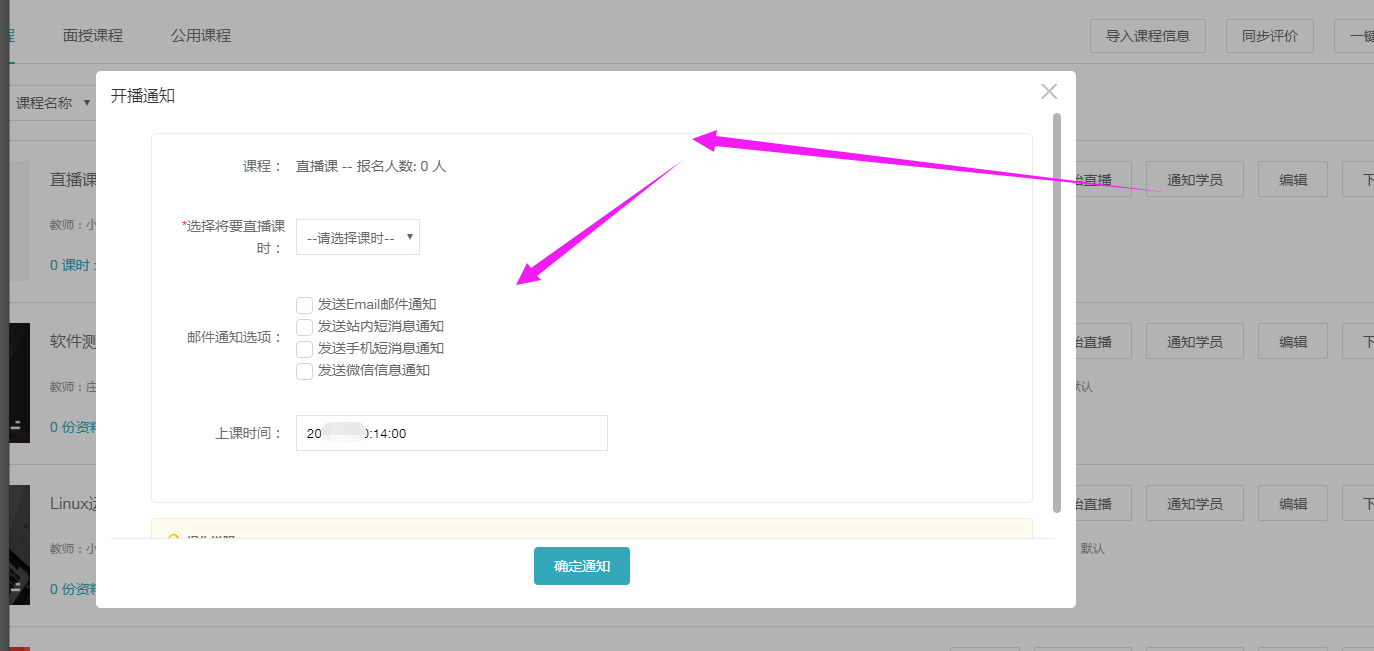This screenshot has width=1374, height=651.
Task: Click the dialog's vertical scrollbar
Action: pos(1057,310)
